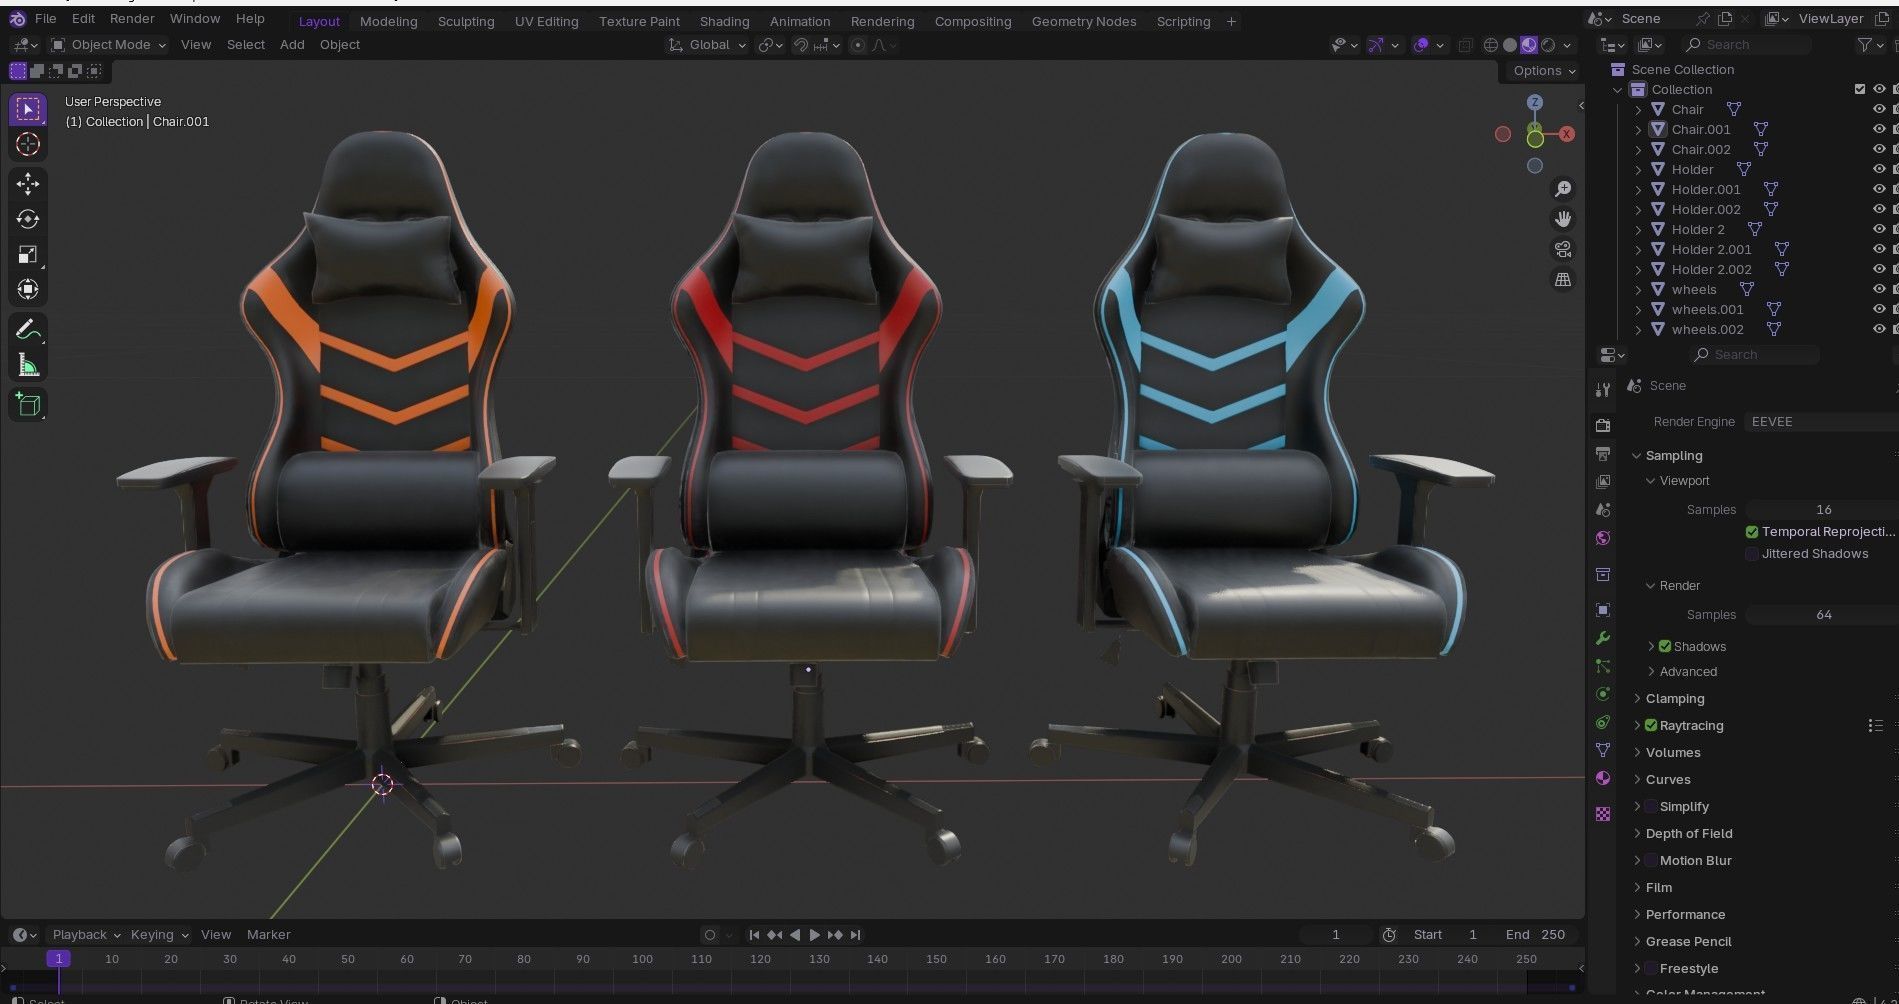Open the timeline Keying menu
This screenshot has height=1004, width=1899.
click(159, 935)
